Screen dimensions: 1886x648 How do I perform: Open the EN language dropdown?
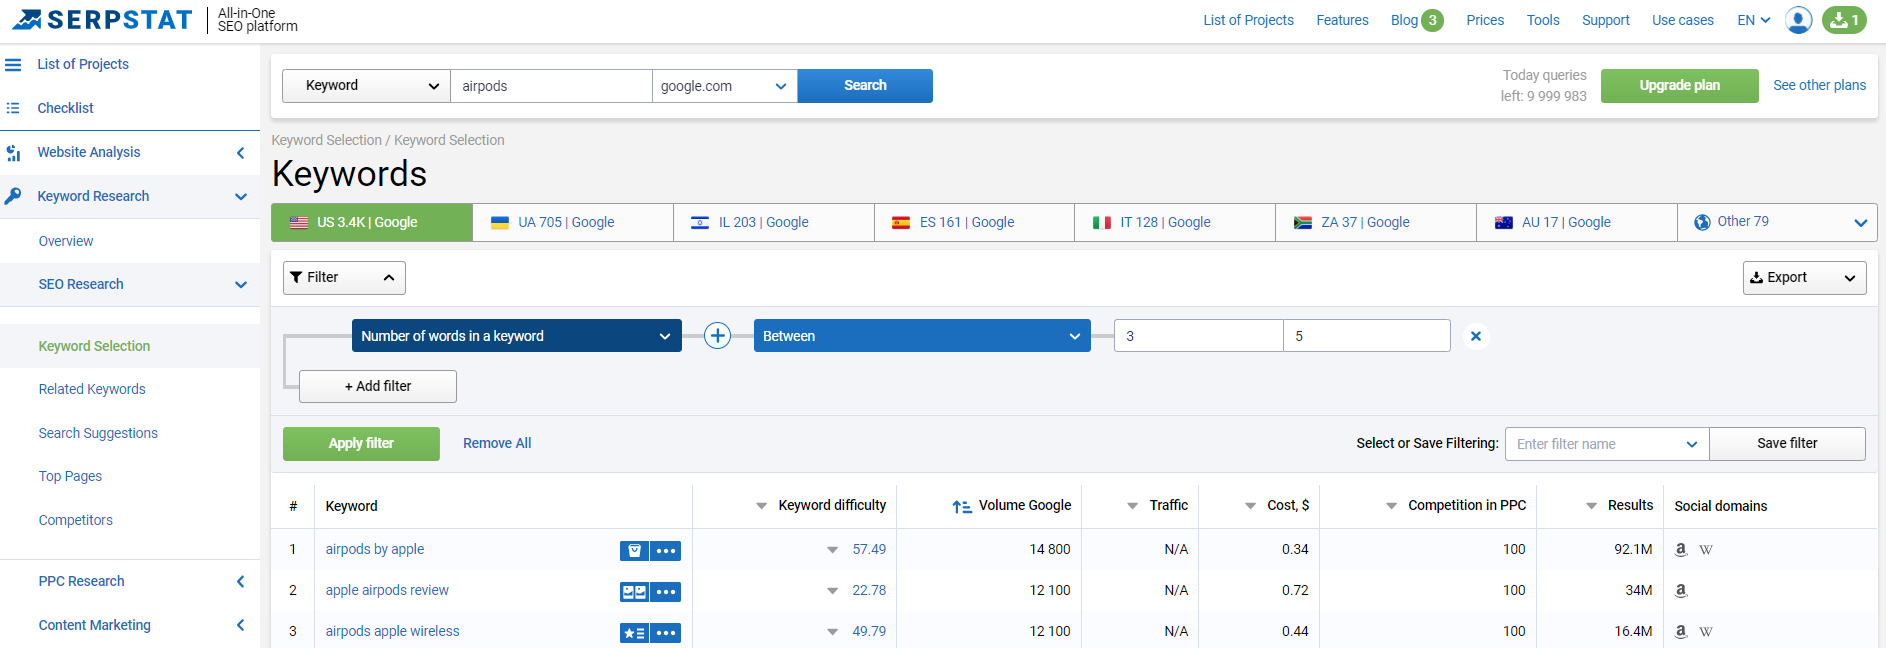click(x=1754, y=20)
